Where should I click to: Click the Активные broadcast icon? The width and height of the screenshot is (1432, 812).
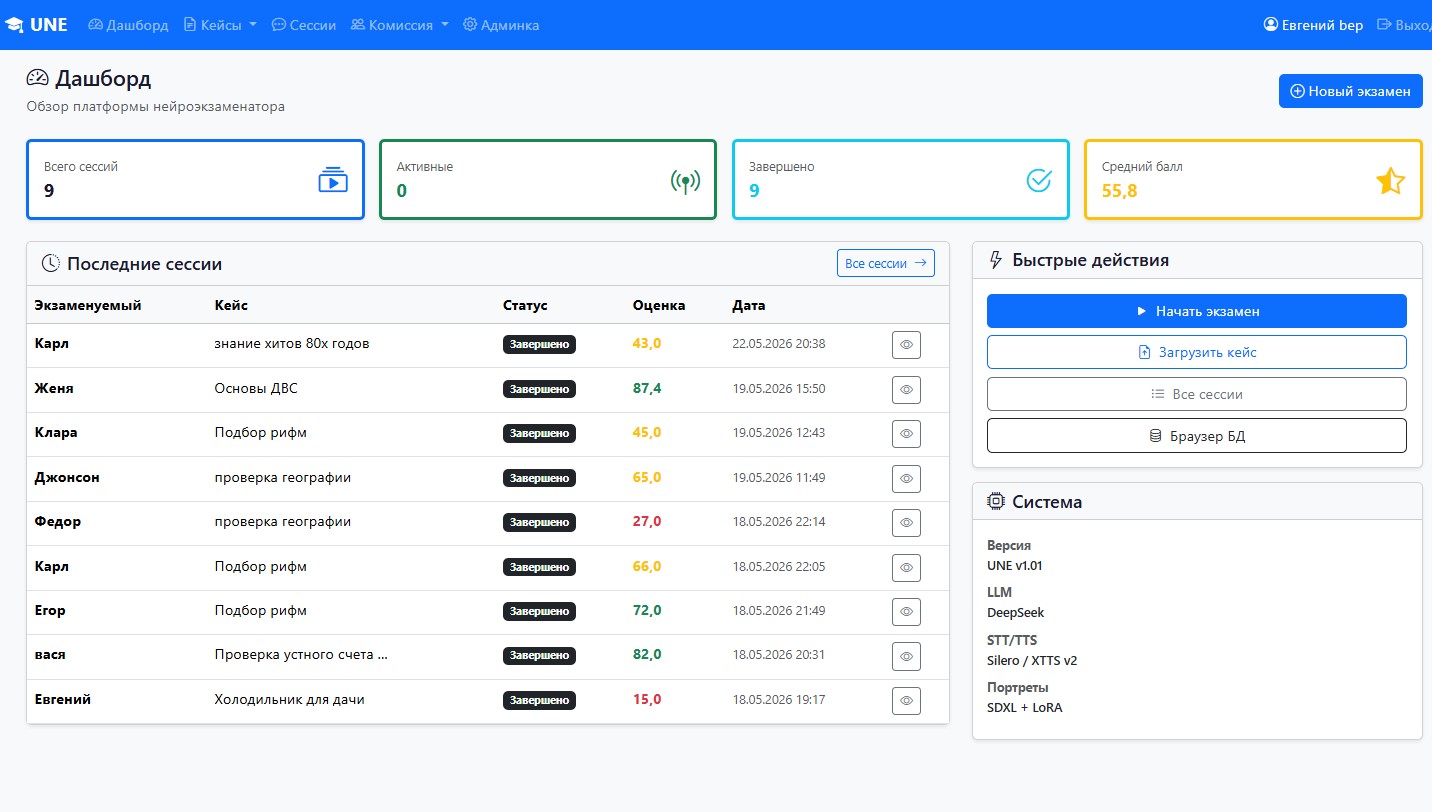coord(685,180)
